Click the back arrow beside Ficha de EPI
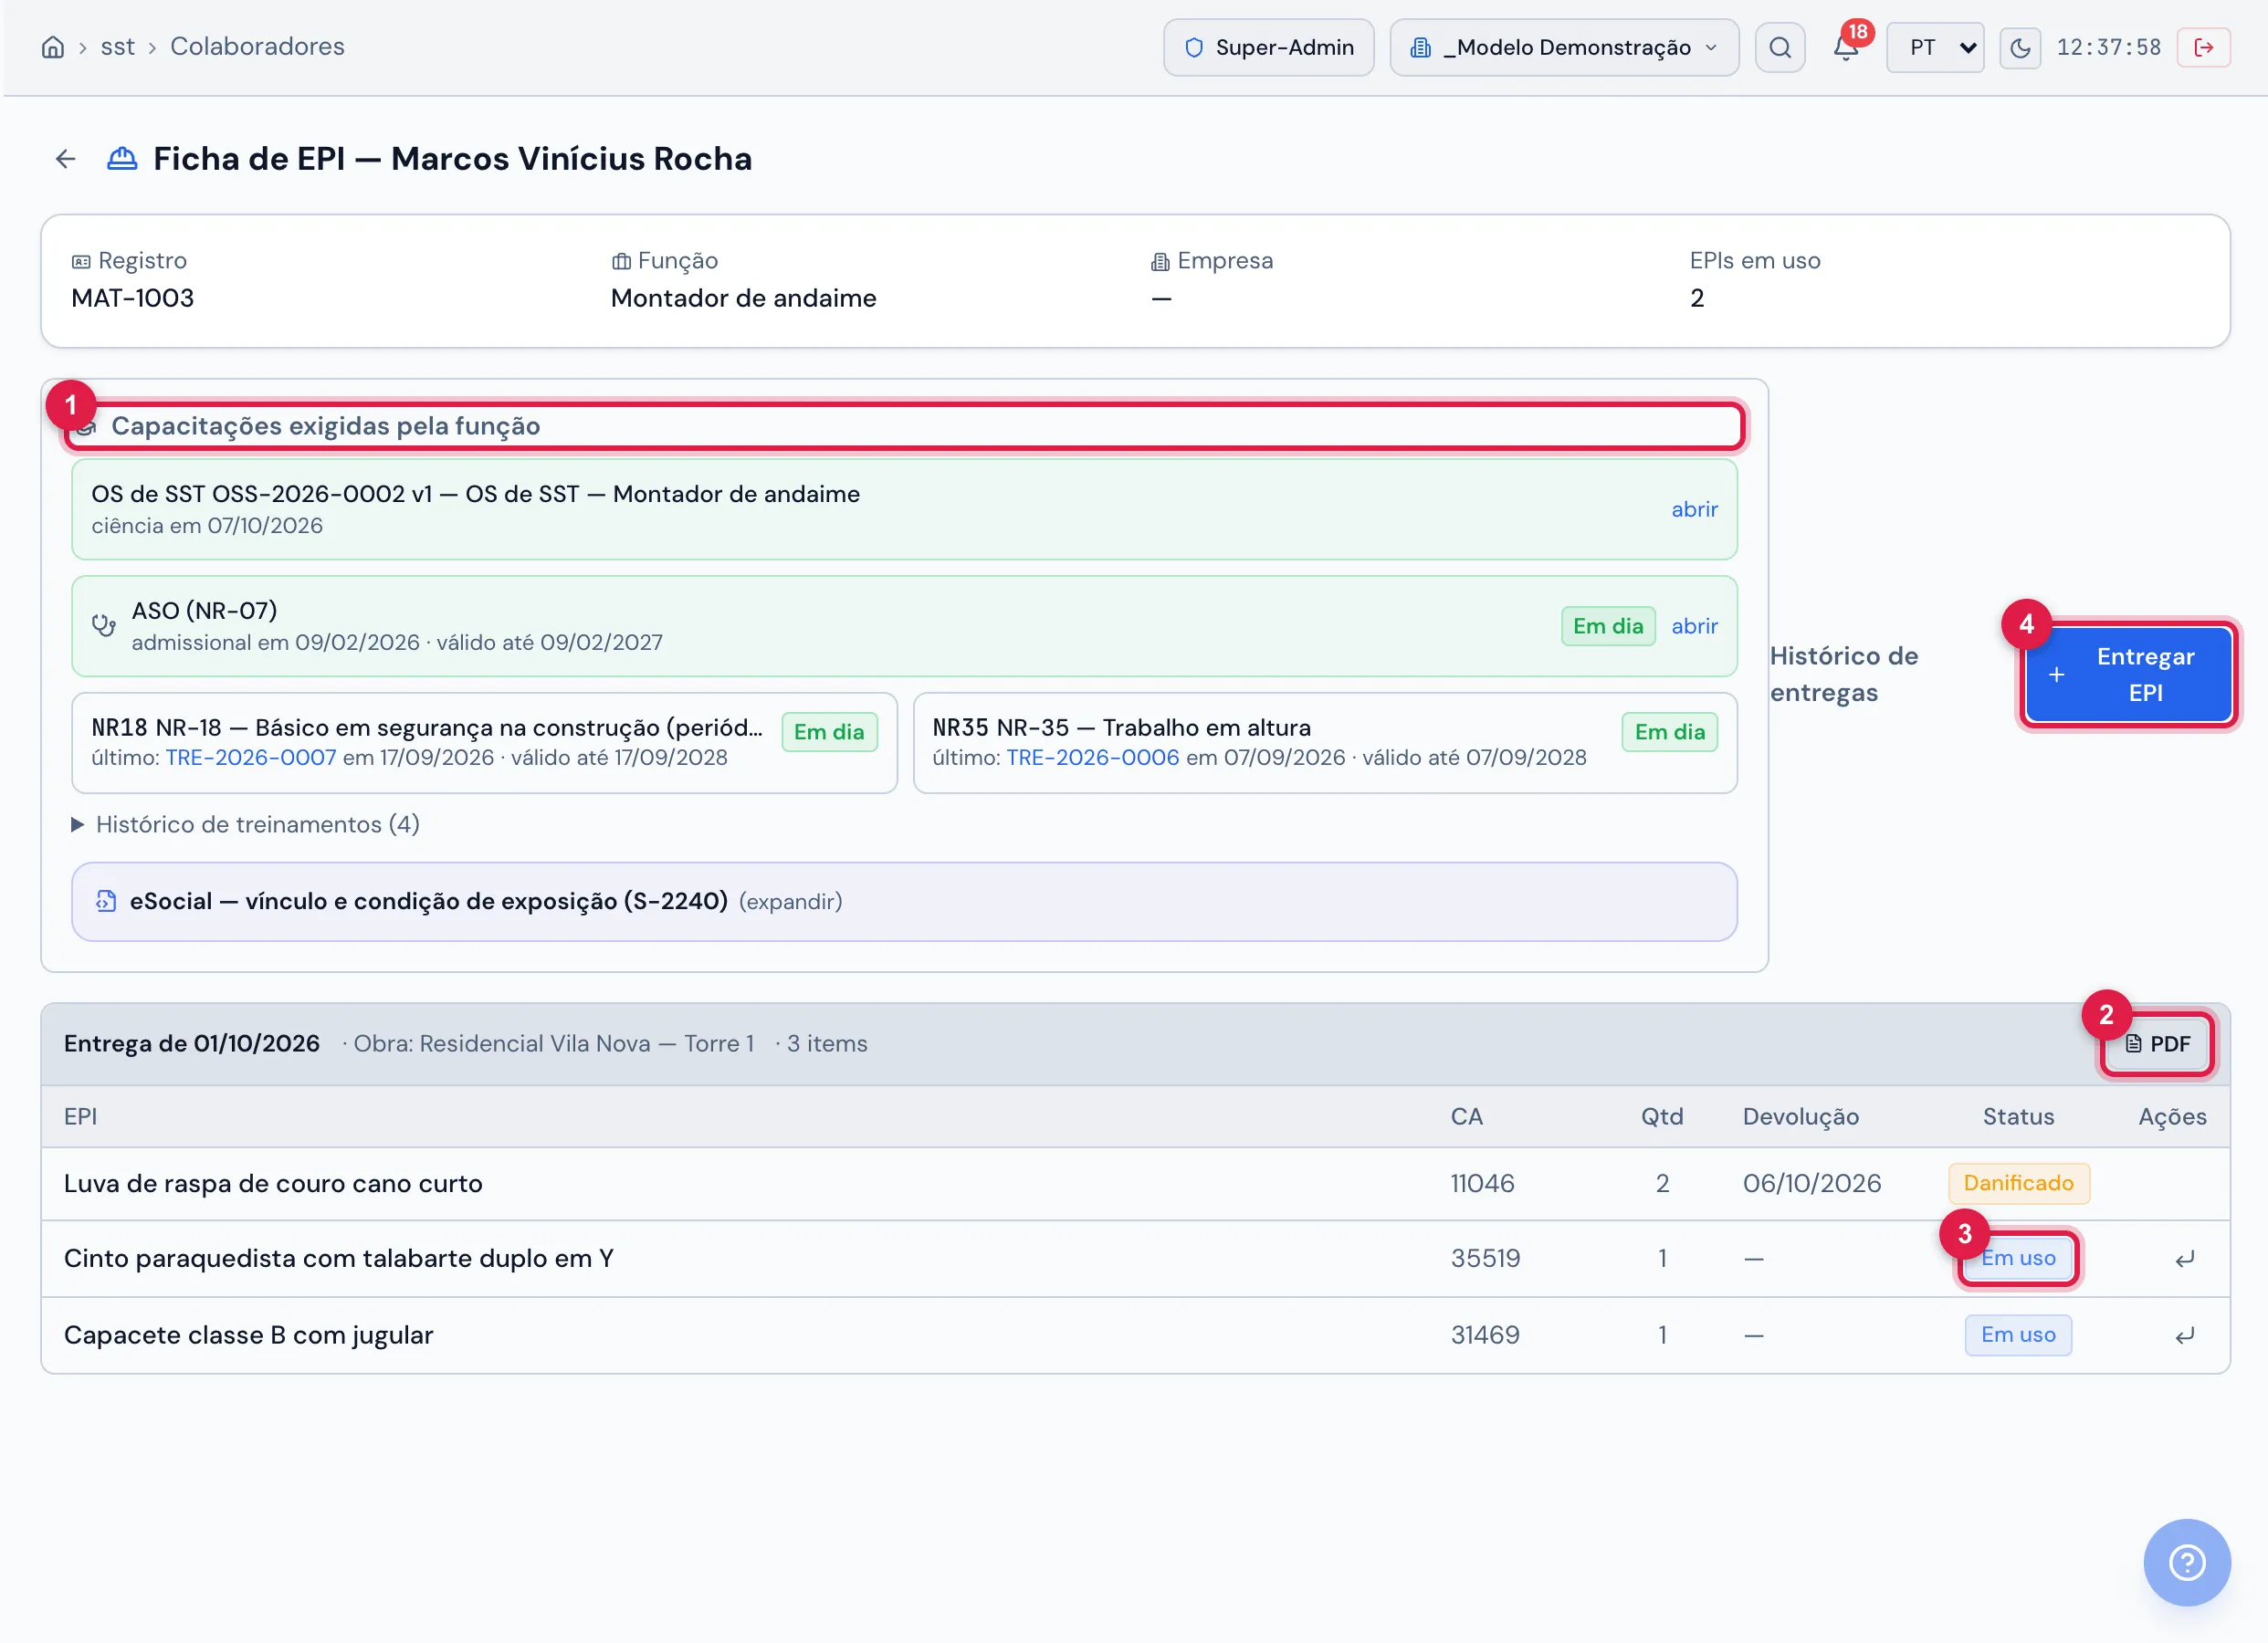The height and width of the screenshot is (1643, 2268). click(x=66, y=159)
